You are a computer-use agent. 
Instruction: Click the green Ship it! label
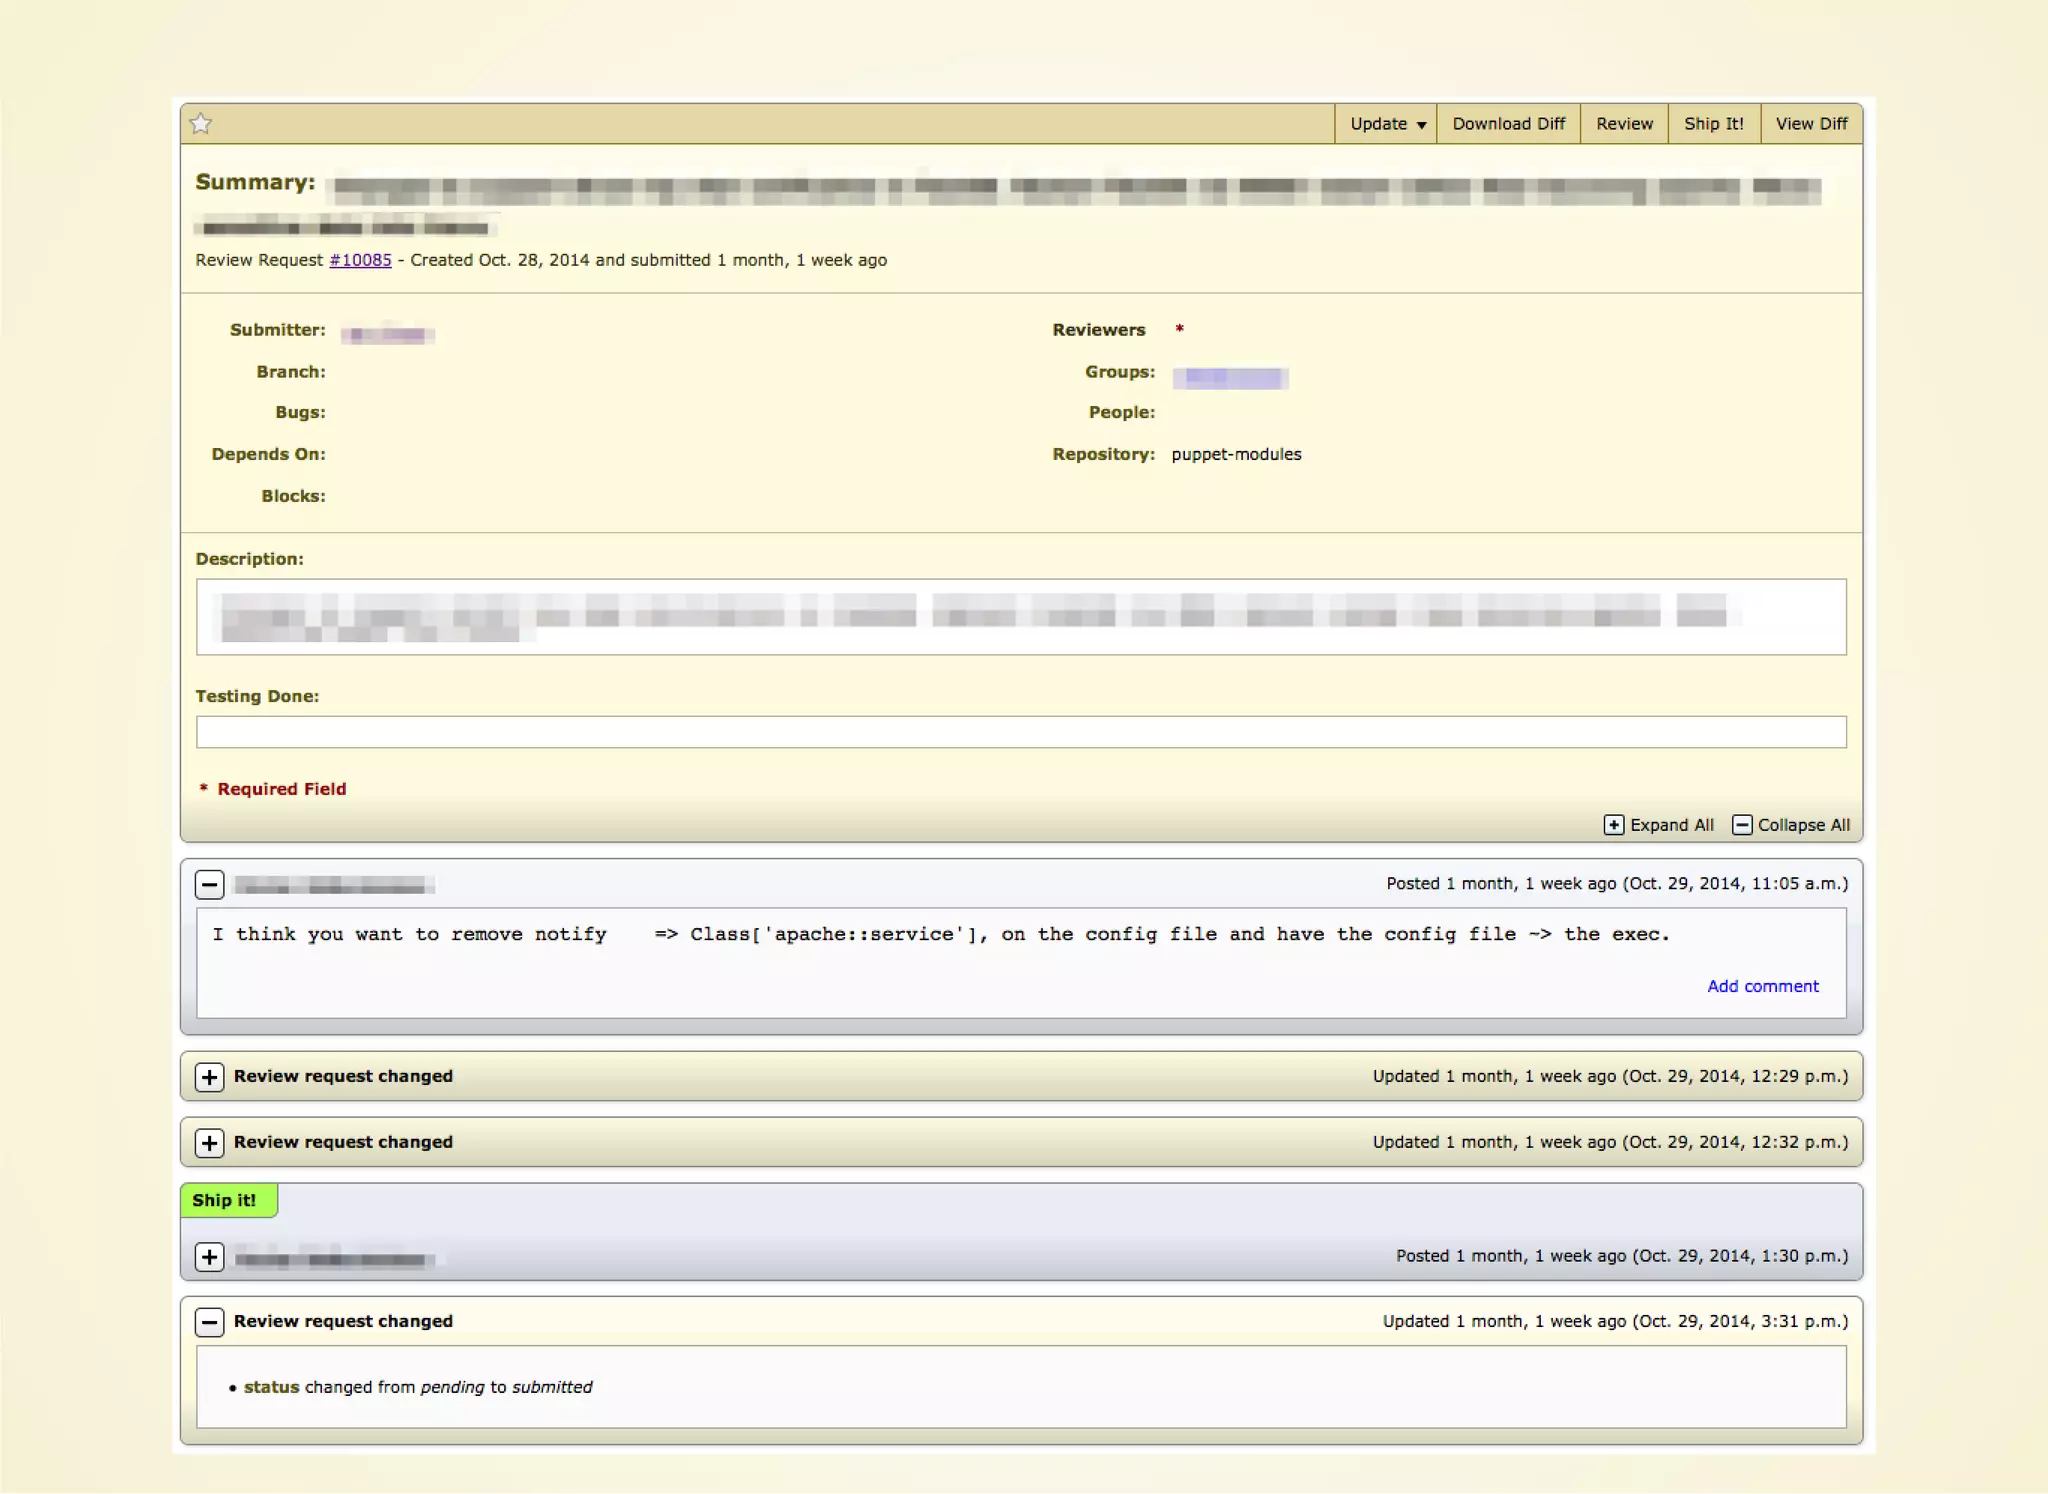coord(225,1200)
